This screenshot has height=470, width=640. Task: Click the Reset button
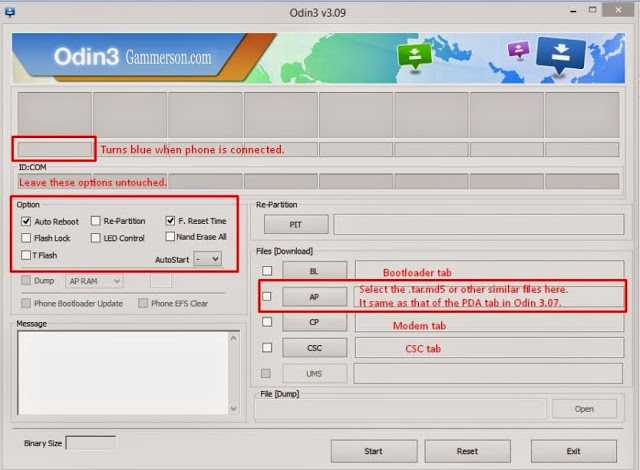pos(466,451)
